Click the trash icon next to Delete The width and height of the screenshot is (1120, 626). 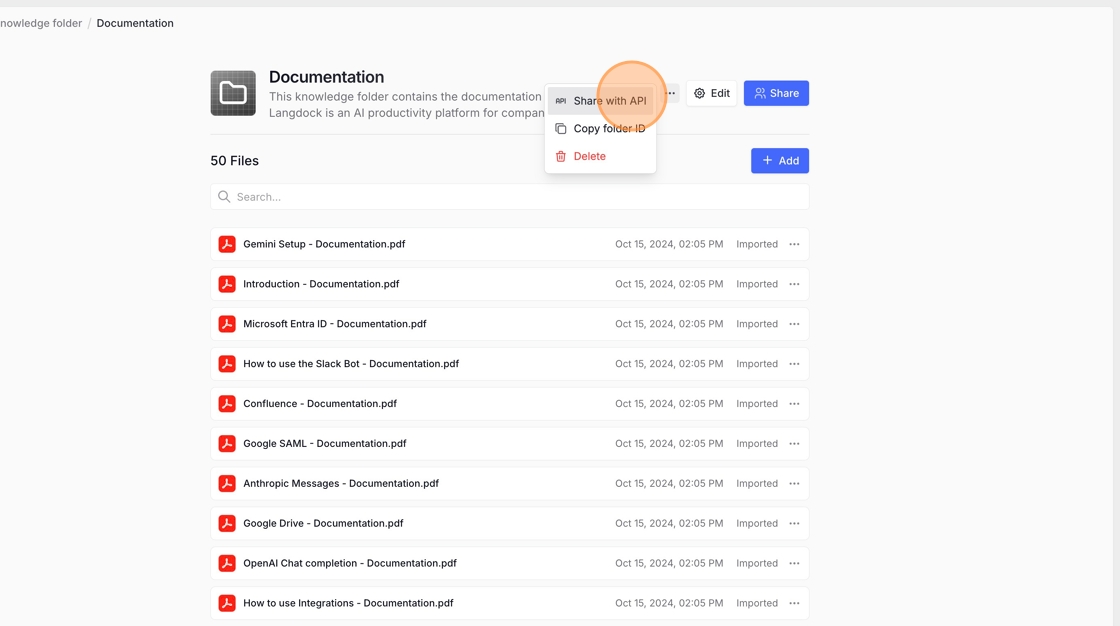click(x=561, y=156)
